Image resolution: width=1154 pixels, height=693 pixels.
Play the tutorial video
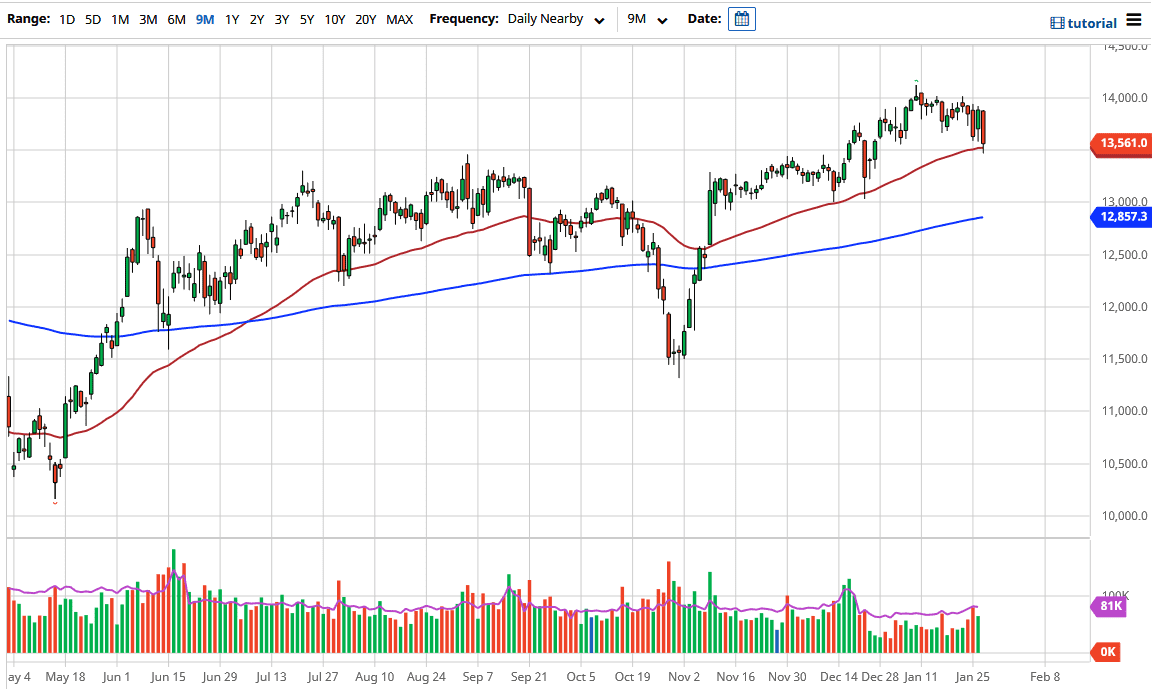point(1082,22)
